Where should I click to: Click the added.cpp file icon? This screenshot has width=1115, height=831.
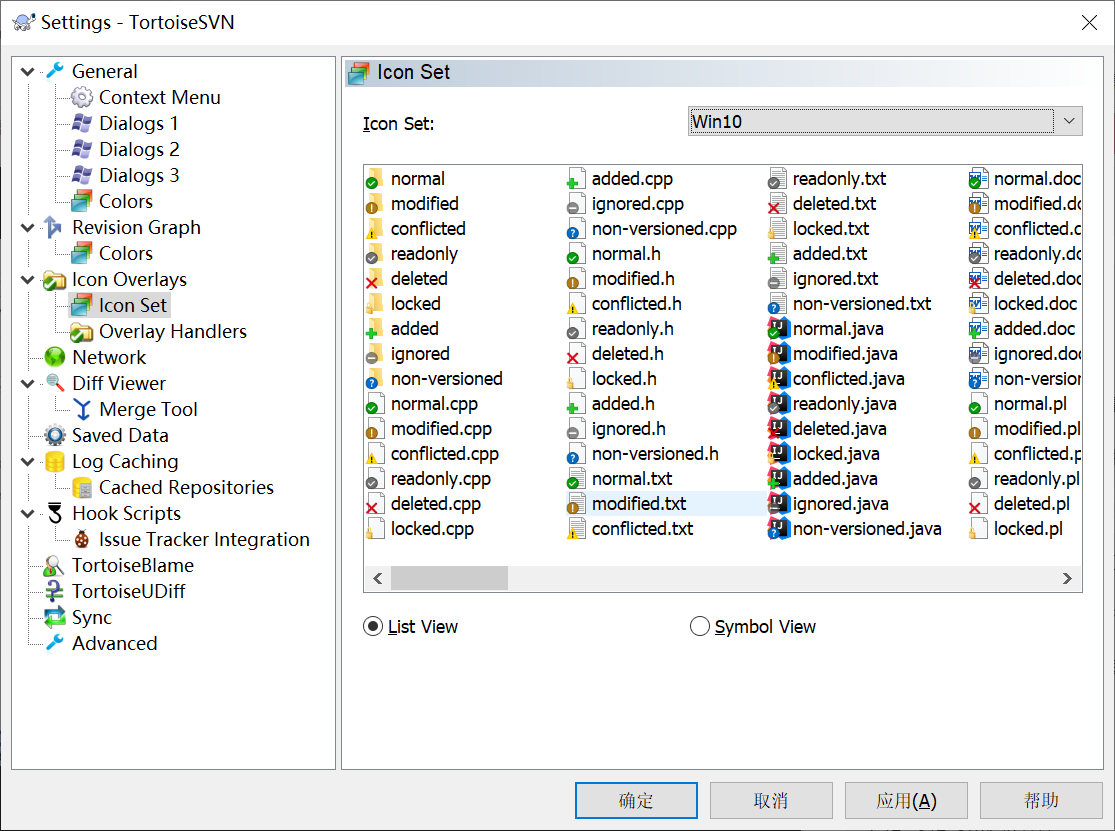coord(576,178)
